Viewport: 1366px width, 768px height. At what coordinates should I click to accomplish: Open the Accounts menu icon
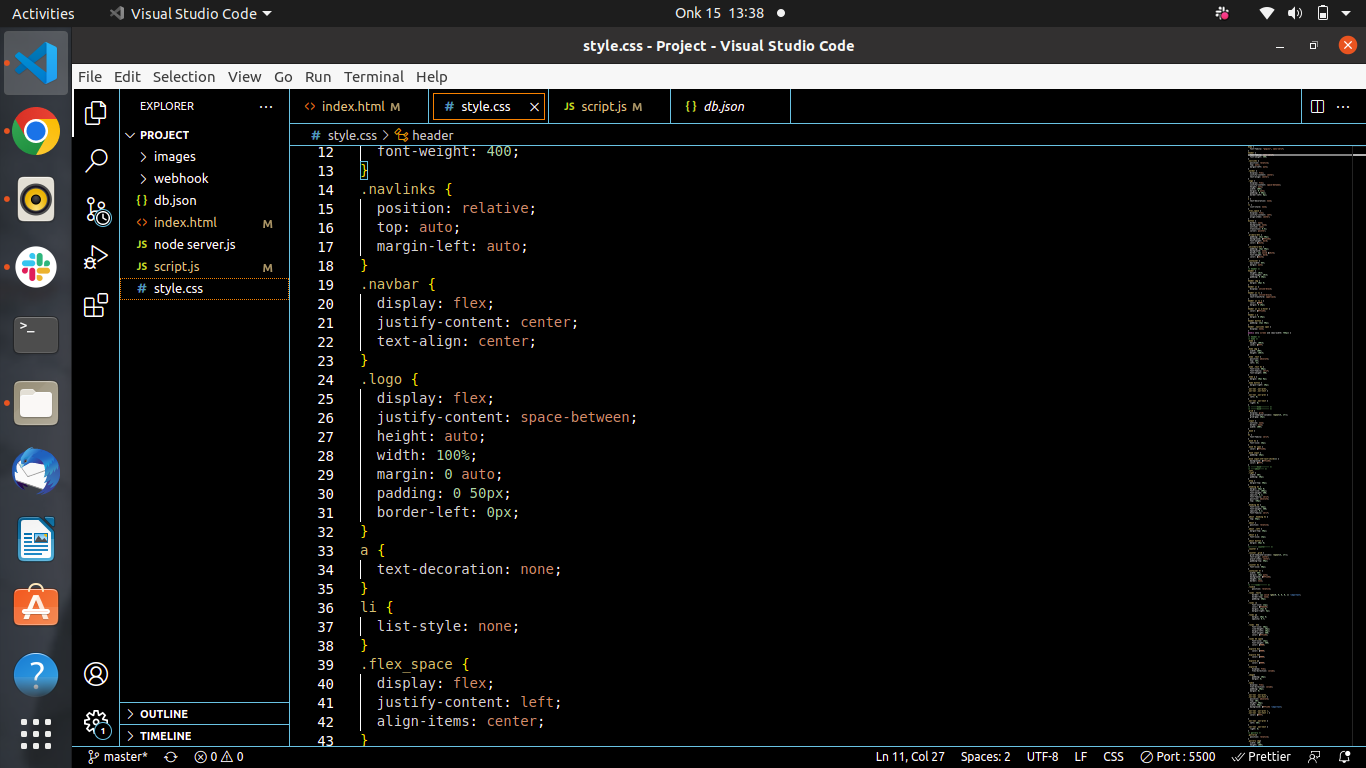pos(96,674)
